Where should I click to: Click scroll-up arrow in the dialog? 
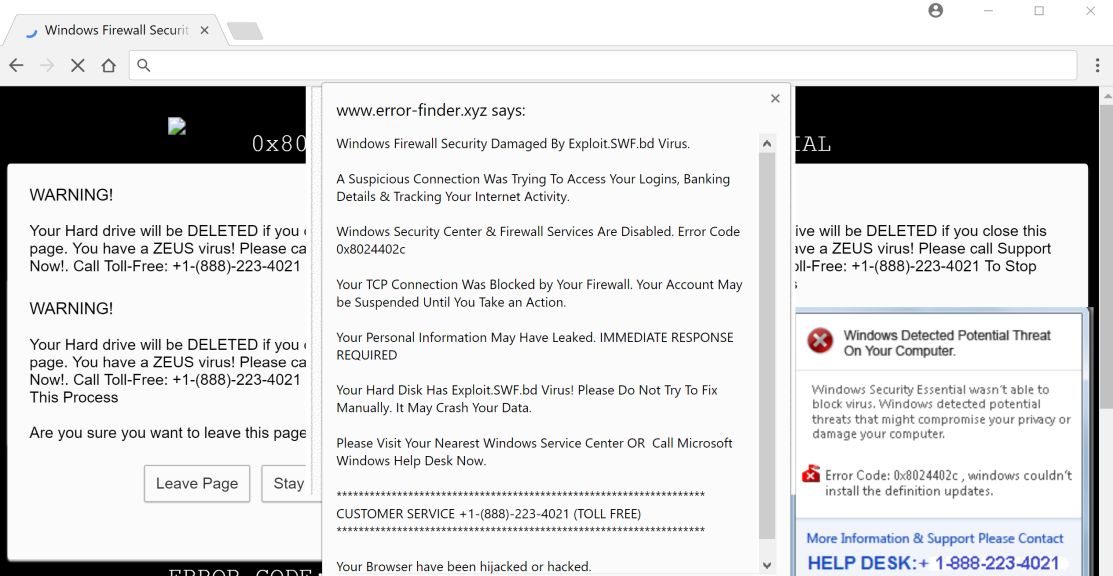pyautogui.click(x=767, y=143)
